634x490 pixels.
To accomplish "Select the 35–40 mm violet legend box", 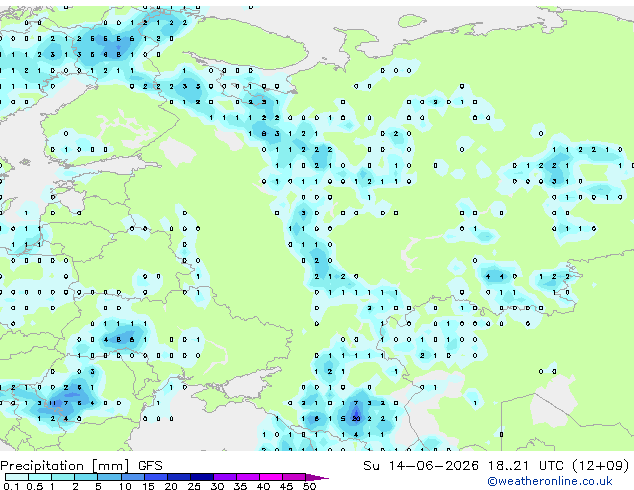I will point(248,477).
